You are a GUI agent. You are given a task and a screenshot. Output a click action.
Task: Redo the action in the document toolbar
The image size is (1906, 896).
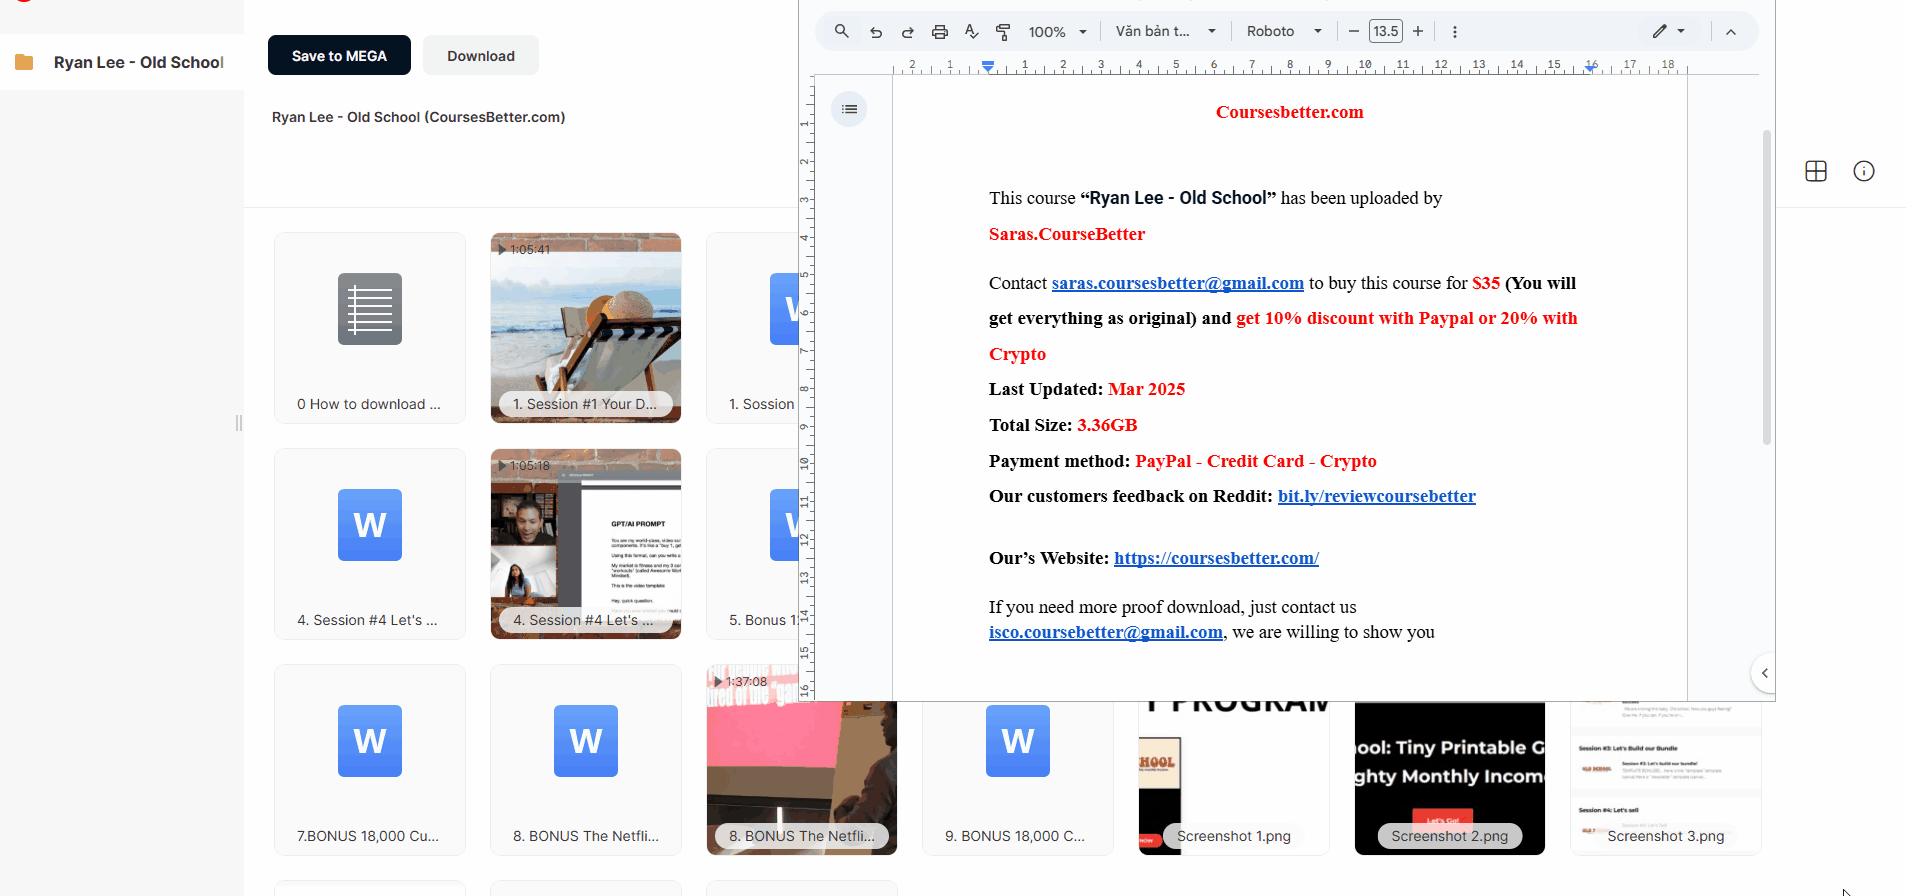pos(908,32)
